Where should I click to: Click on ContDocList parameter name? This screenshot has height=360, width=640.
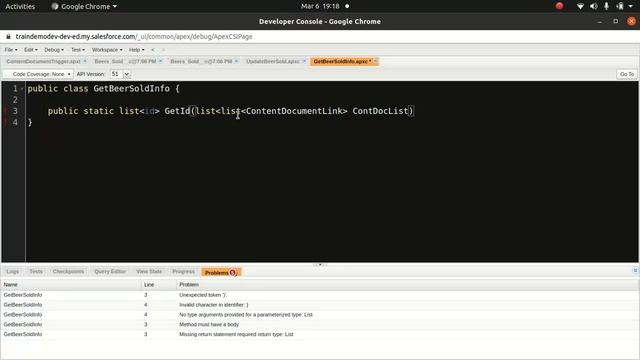tap(380, 111)
